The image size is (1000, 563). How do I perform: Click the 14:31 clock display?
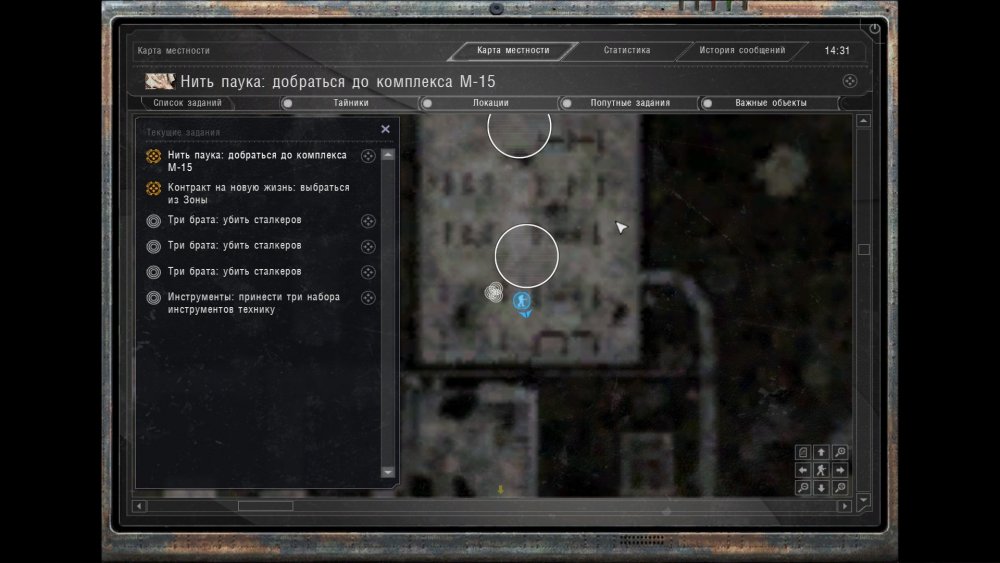(x=837, y=50)
